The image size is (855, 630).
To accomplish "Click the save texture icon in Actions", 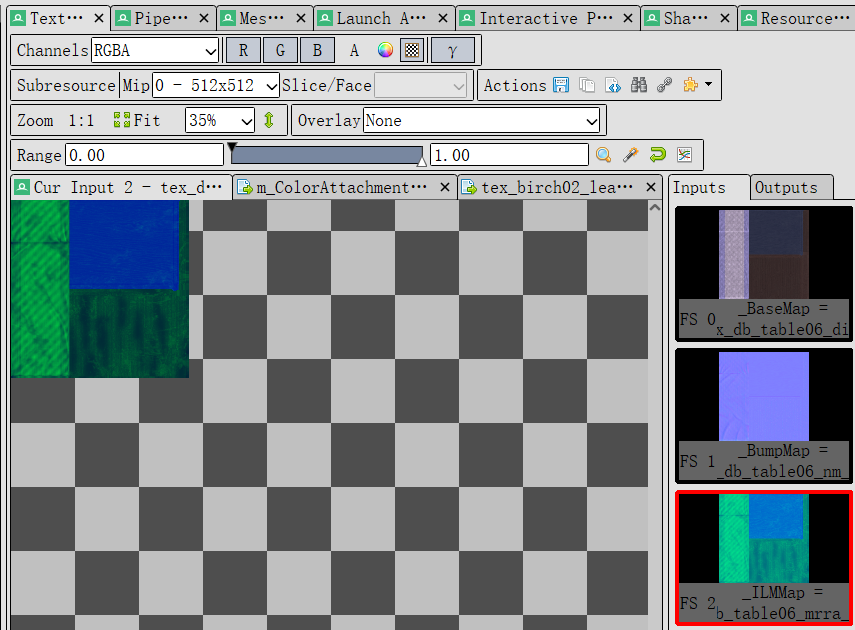I will tap(561, 86).
